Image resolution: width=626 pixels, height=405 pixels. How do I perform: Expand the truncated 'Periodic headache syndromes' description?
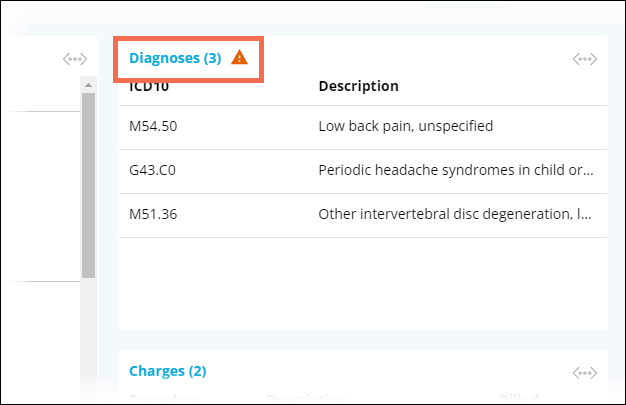(456, 170)
